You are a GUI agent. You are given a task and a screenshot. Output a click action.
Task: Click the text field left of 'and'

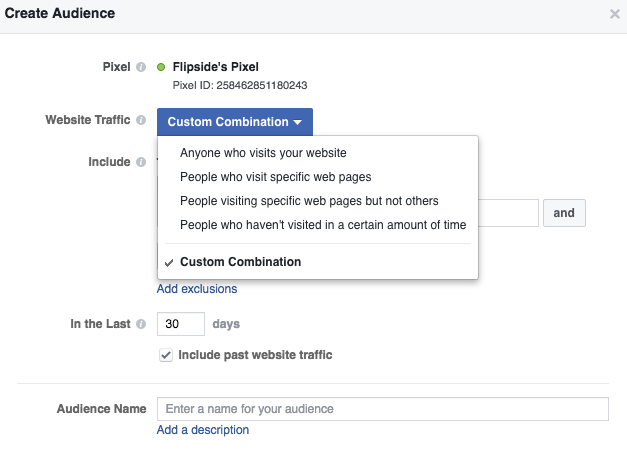508,213
